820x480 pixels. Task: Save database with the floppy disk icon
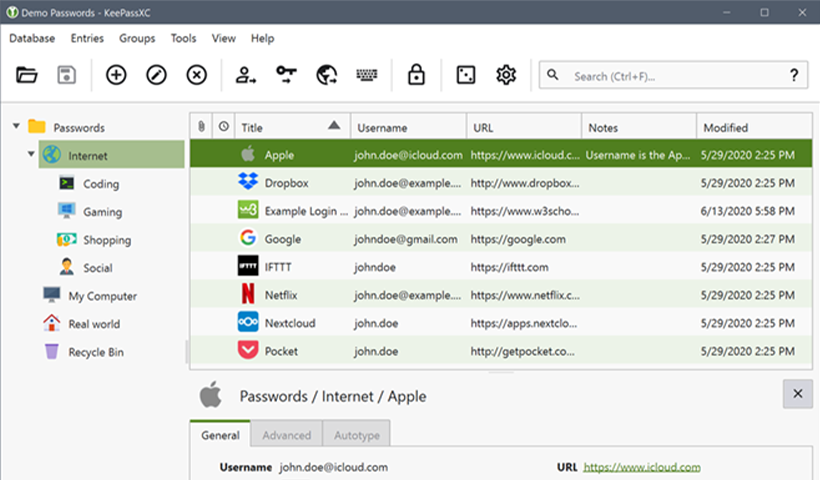[66, 75]
